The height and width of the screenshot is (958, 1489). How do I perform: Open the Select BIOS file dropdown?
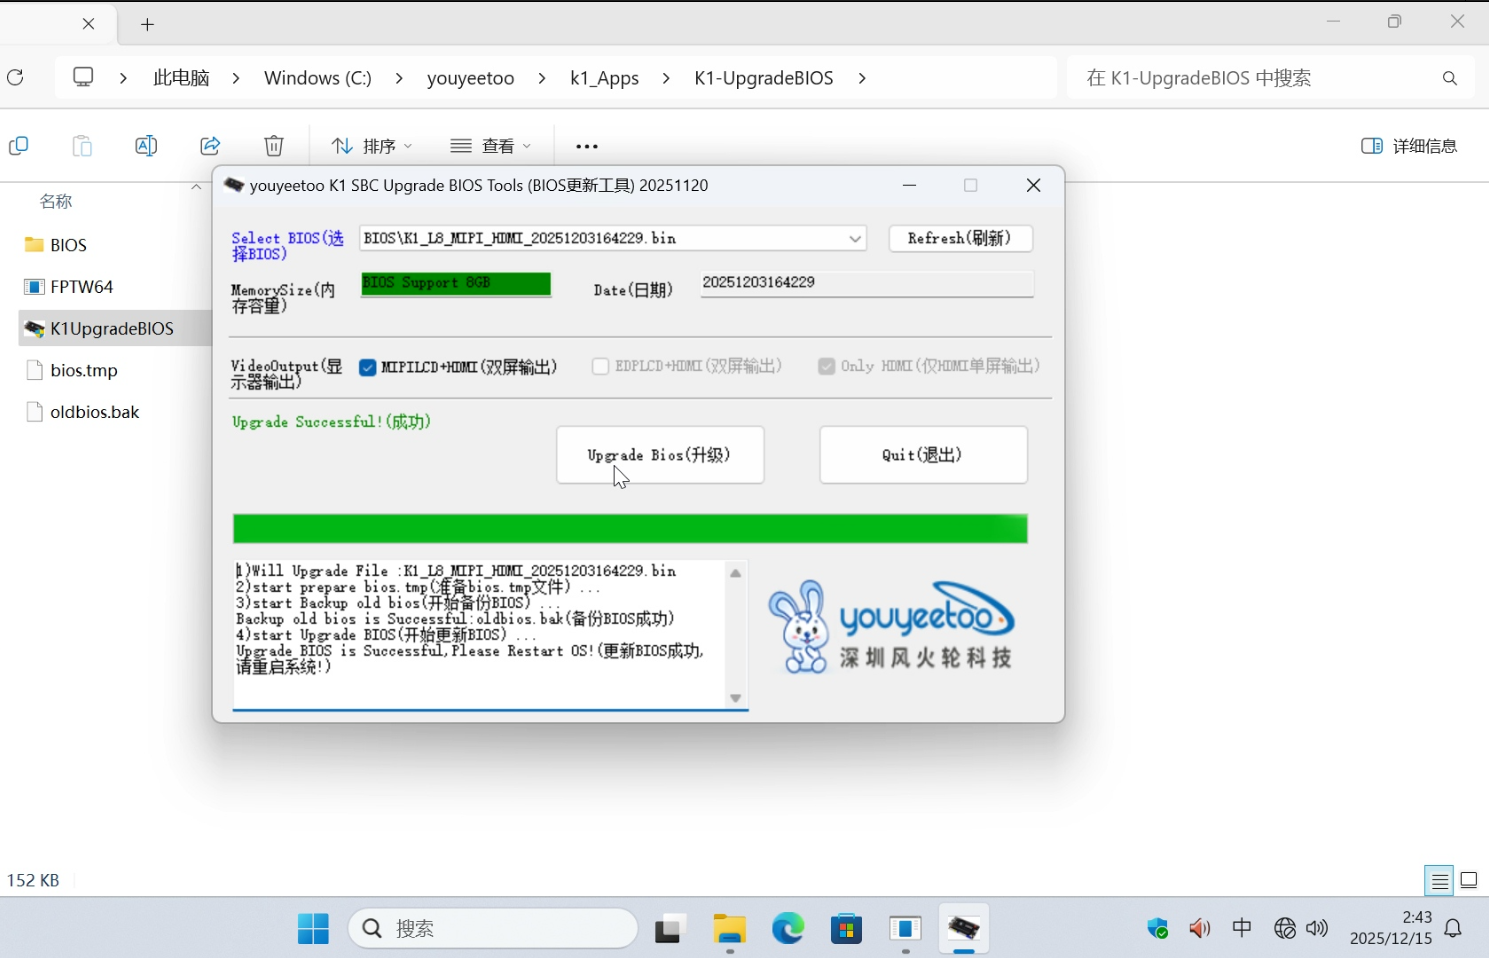pyautogui.click(x=854, y=239)
